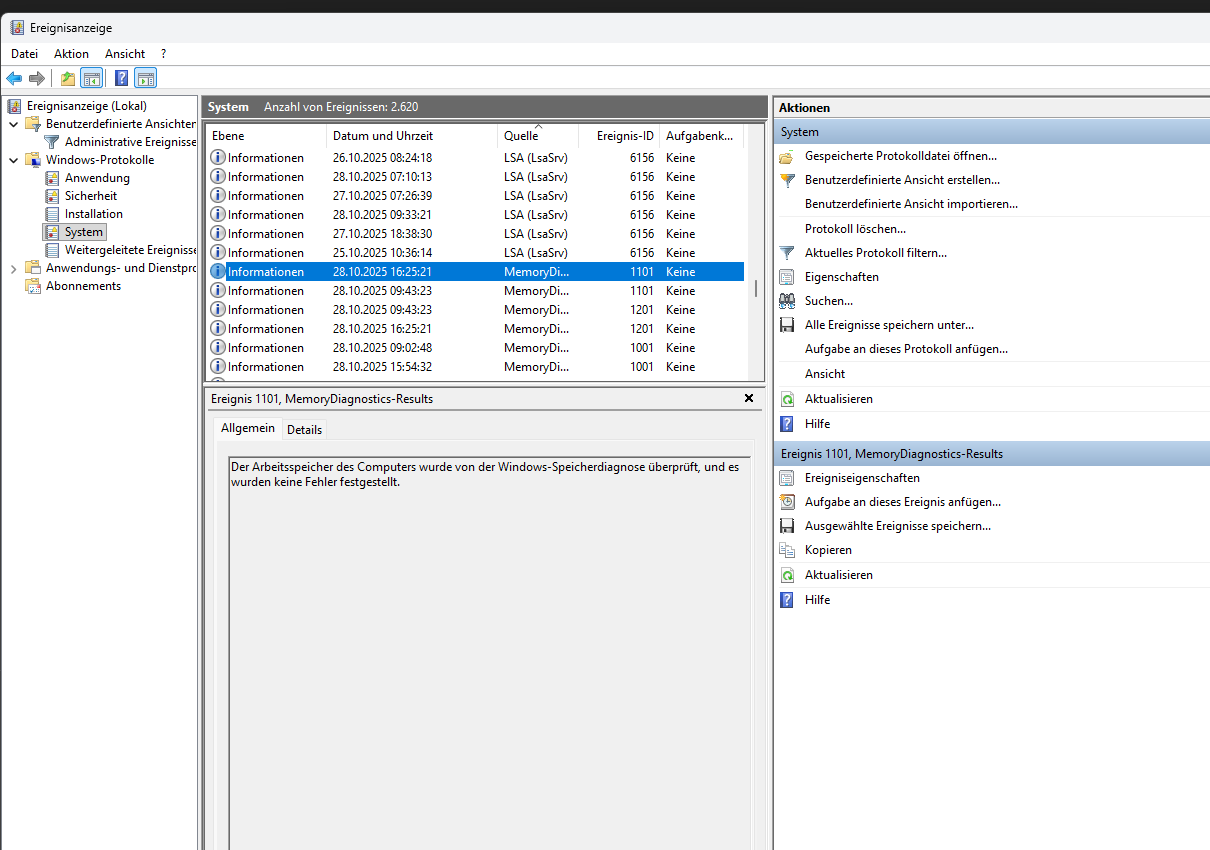Close the event preview pane
Image resolution: width=1210 pixels, height=850 pixels.
click(749, 398)
